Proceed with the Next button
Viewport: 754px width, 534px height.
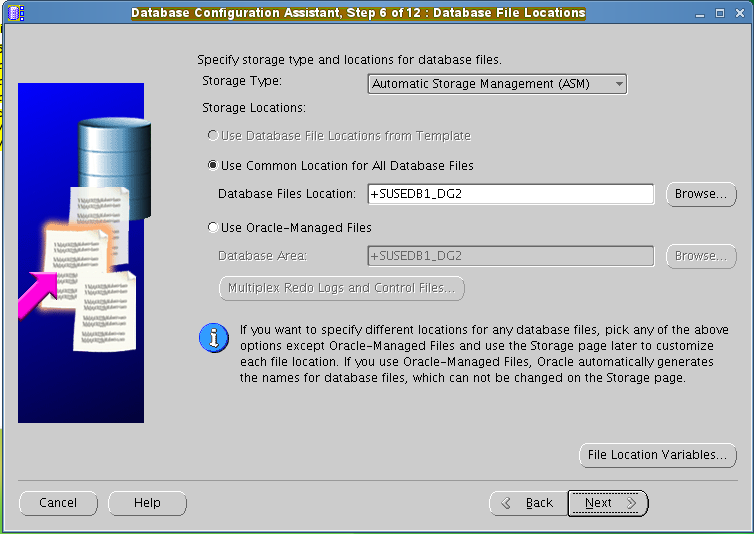pos(608,503)
